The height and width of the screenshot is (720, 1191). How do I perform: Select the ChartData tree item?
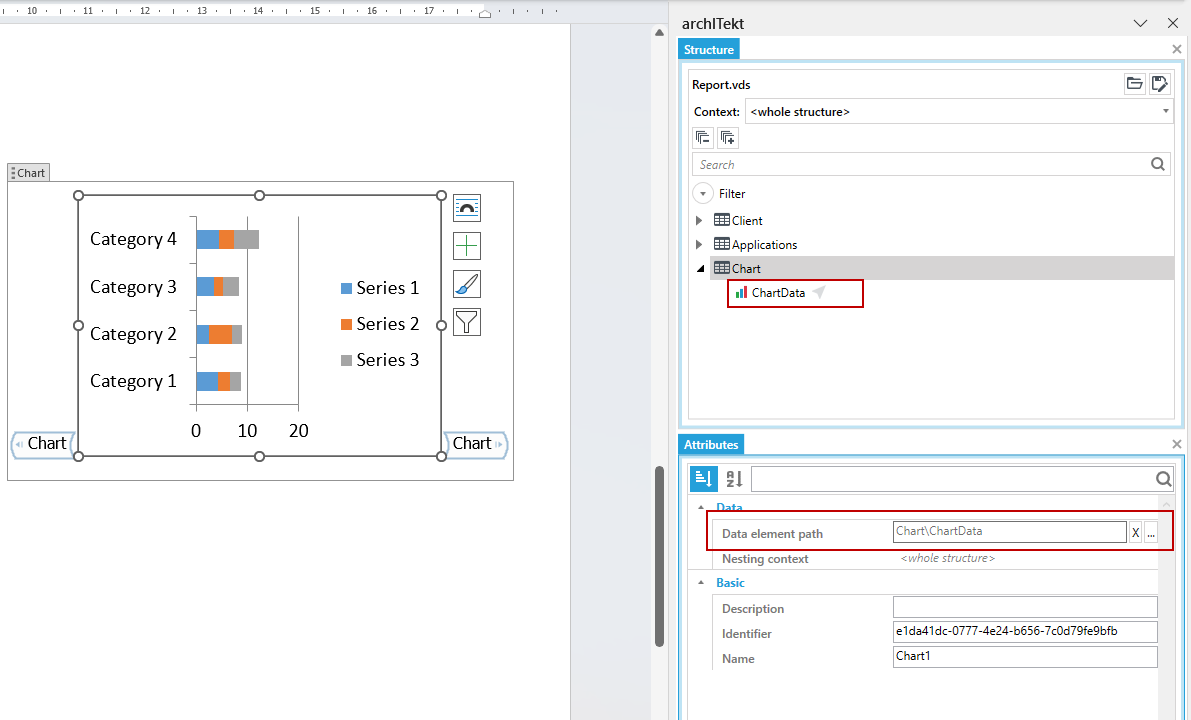pos(778,292)
